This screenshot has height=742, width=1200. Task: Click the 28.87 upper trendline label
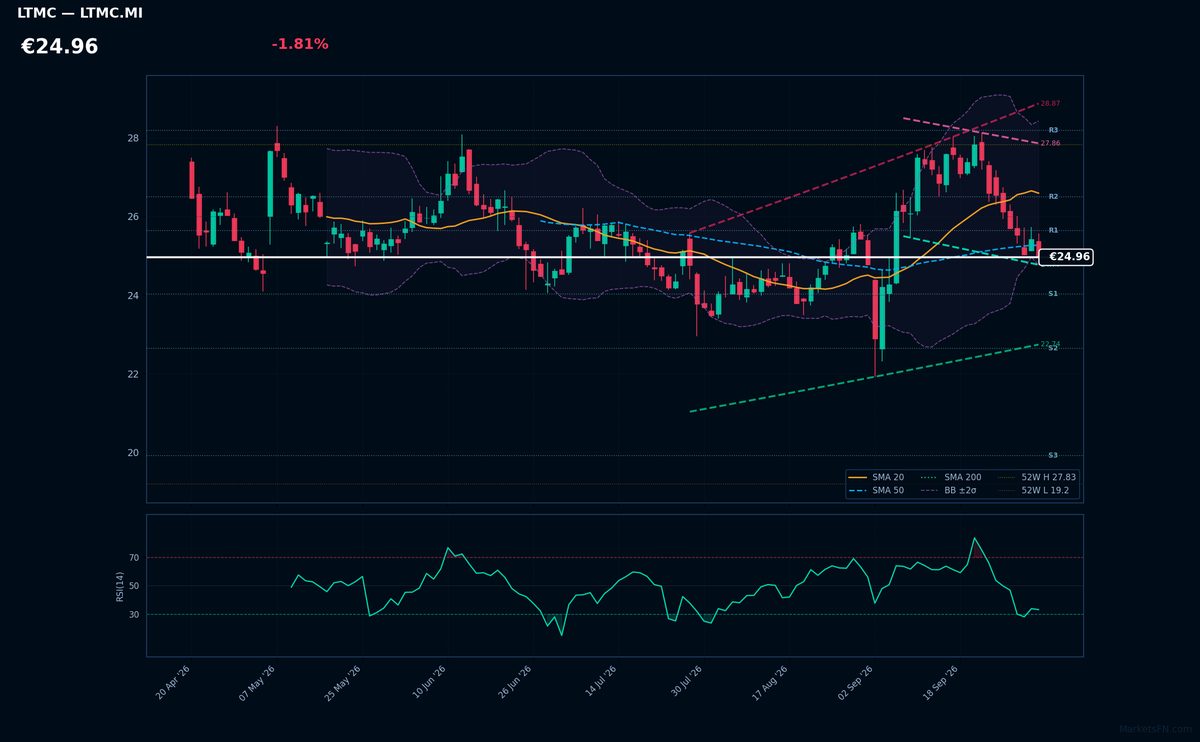point(1050,104)
